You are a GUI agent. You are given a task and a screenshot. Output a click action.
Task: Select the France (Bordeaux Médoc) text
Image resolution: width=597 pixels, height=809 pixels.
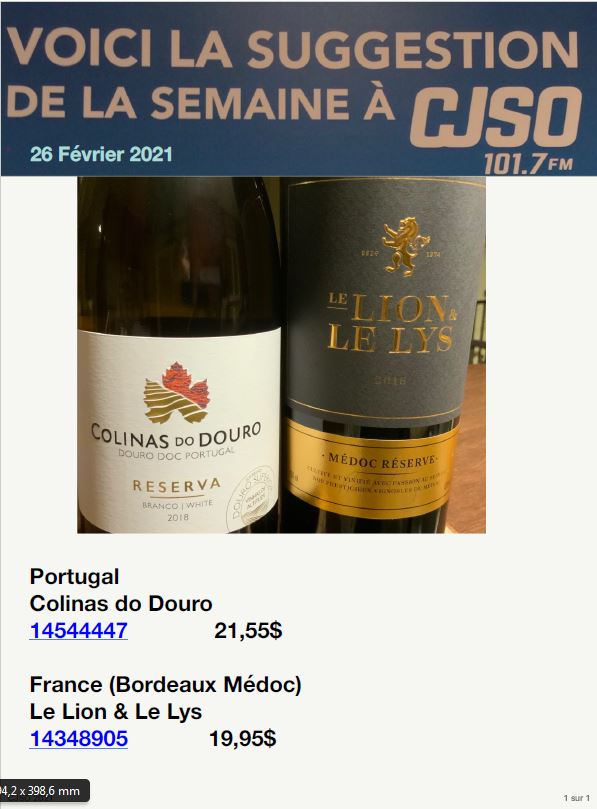pyautogui.click(x=166, y=685)
